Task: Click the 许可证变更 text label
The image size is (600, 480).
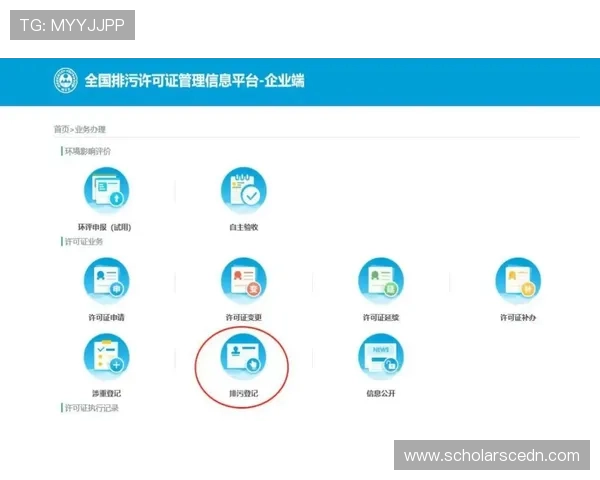Action: (244, 317)
